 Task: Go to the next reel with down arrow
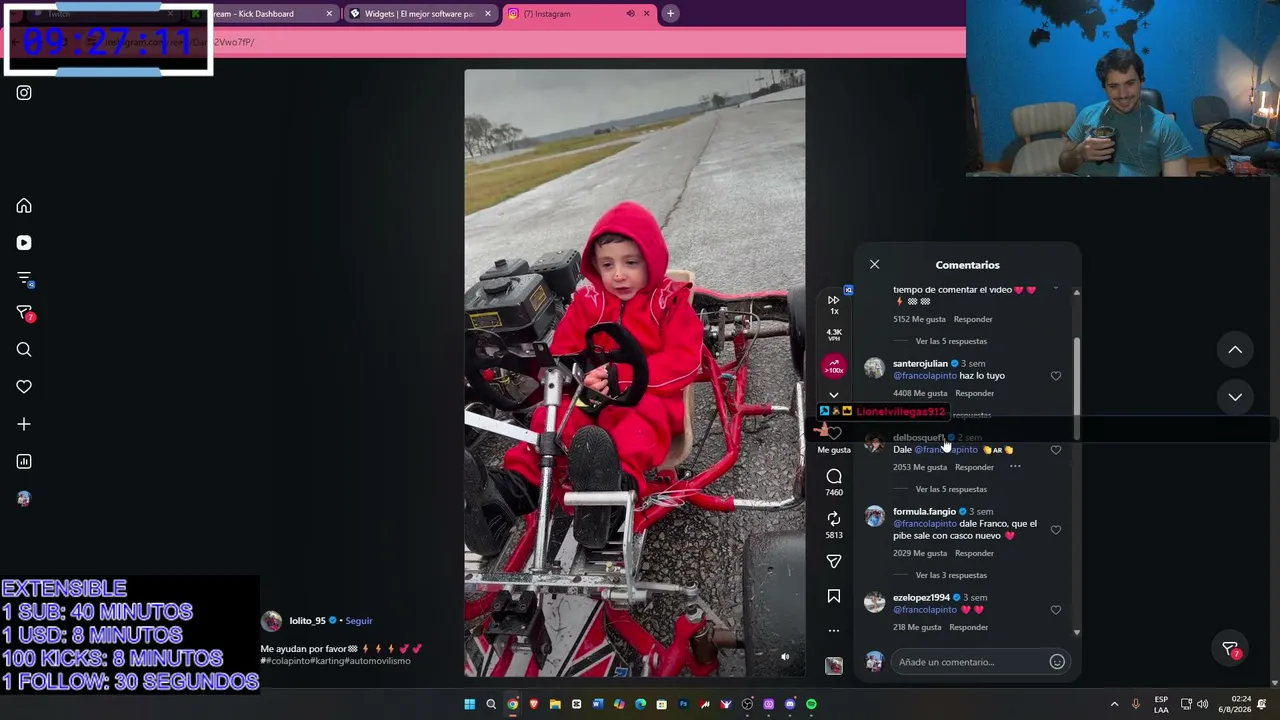[x=1235, y=397]
